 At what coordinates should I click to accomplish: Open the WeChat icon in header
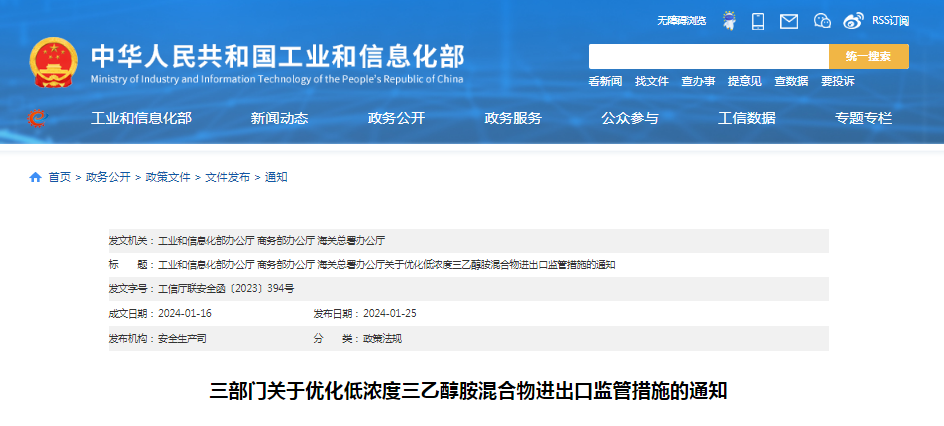(x=822, y=21)
